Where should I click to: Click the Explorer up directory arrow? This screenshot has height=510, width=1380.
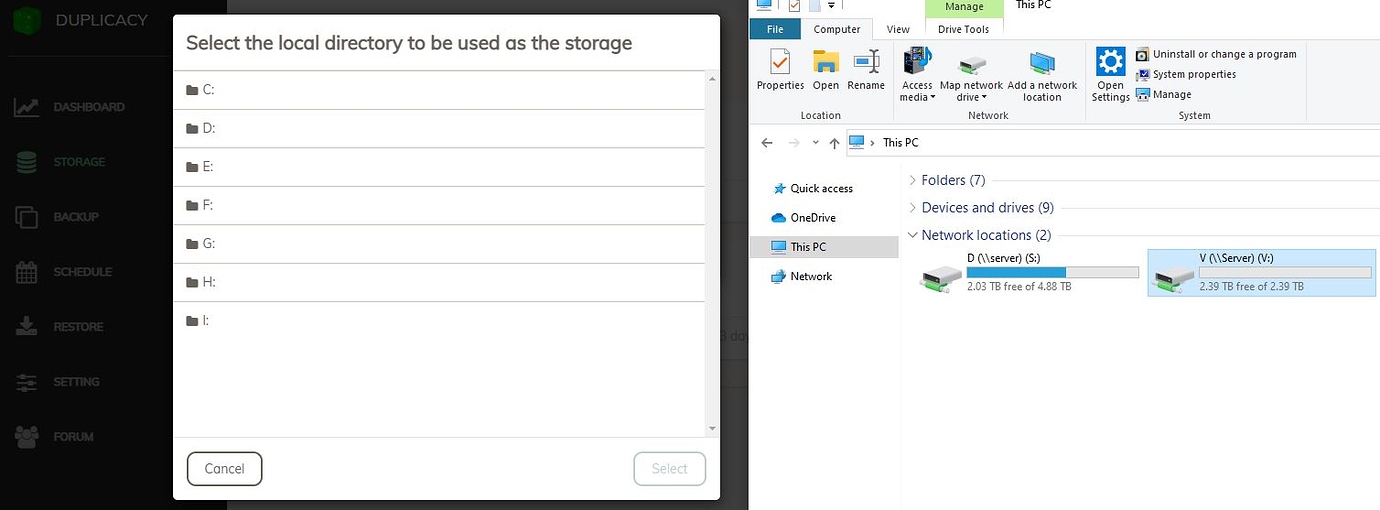click(835, 143)
